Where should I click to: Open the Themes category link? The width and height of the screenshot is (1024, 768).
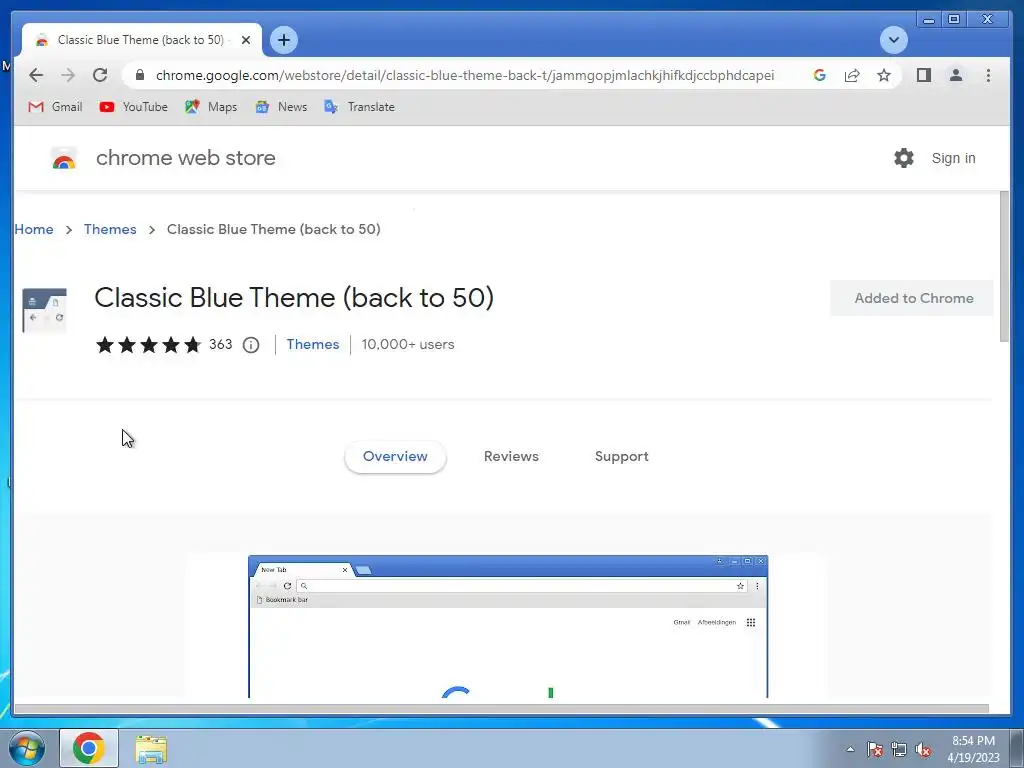313,344
